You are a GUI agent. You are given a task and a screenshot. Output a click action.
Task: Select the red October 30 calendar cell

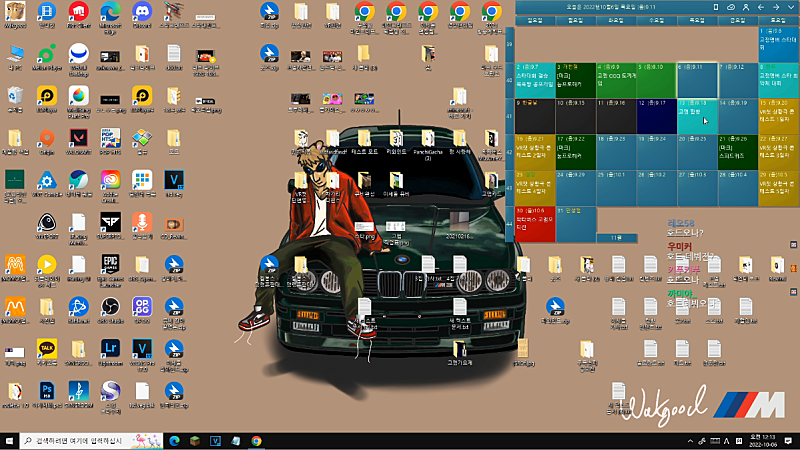coord(534,224)
